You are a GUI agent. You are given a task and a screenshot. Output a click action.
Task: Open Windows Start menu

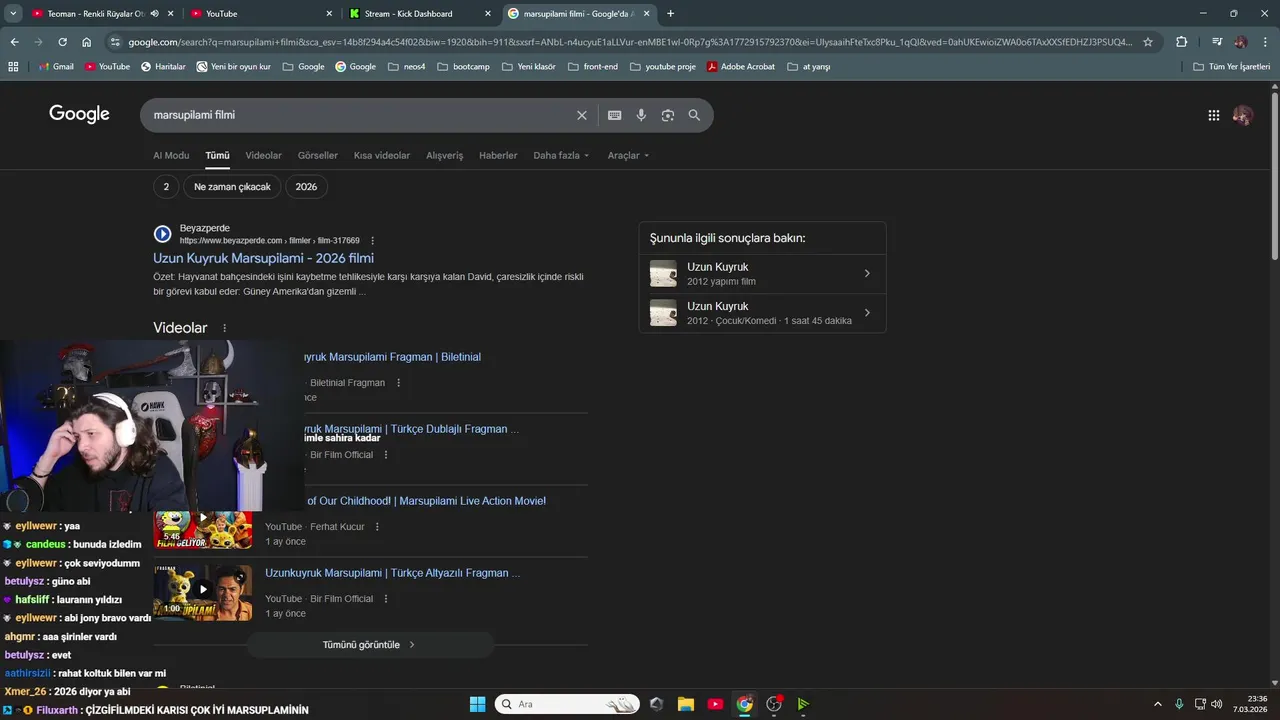pos(477,704)
